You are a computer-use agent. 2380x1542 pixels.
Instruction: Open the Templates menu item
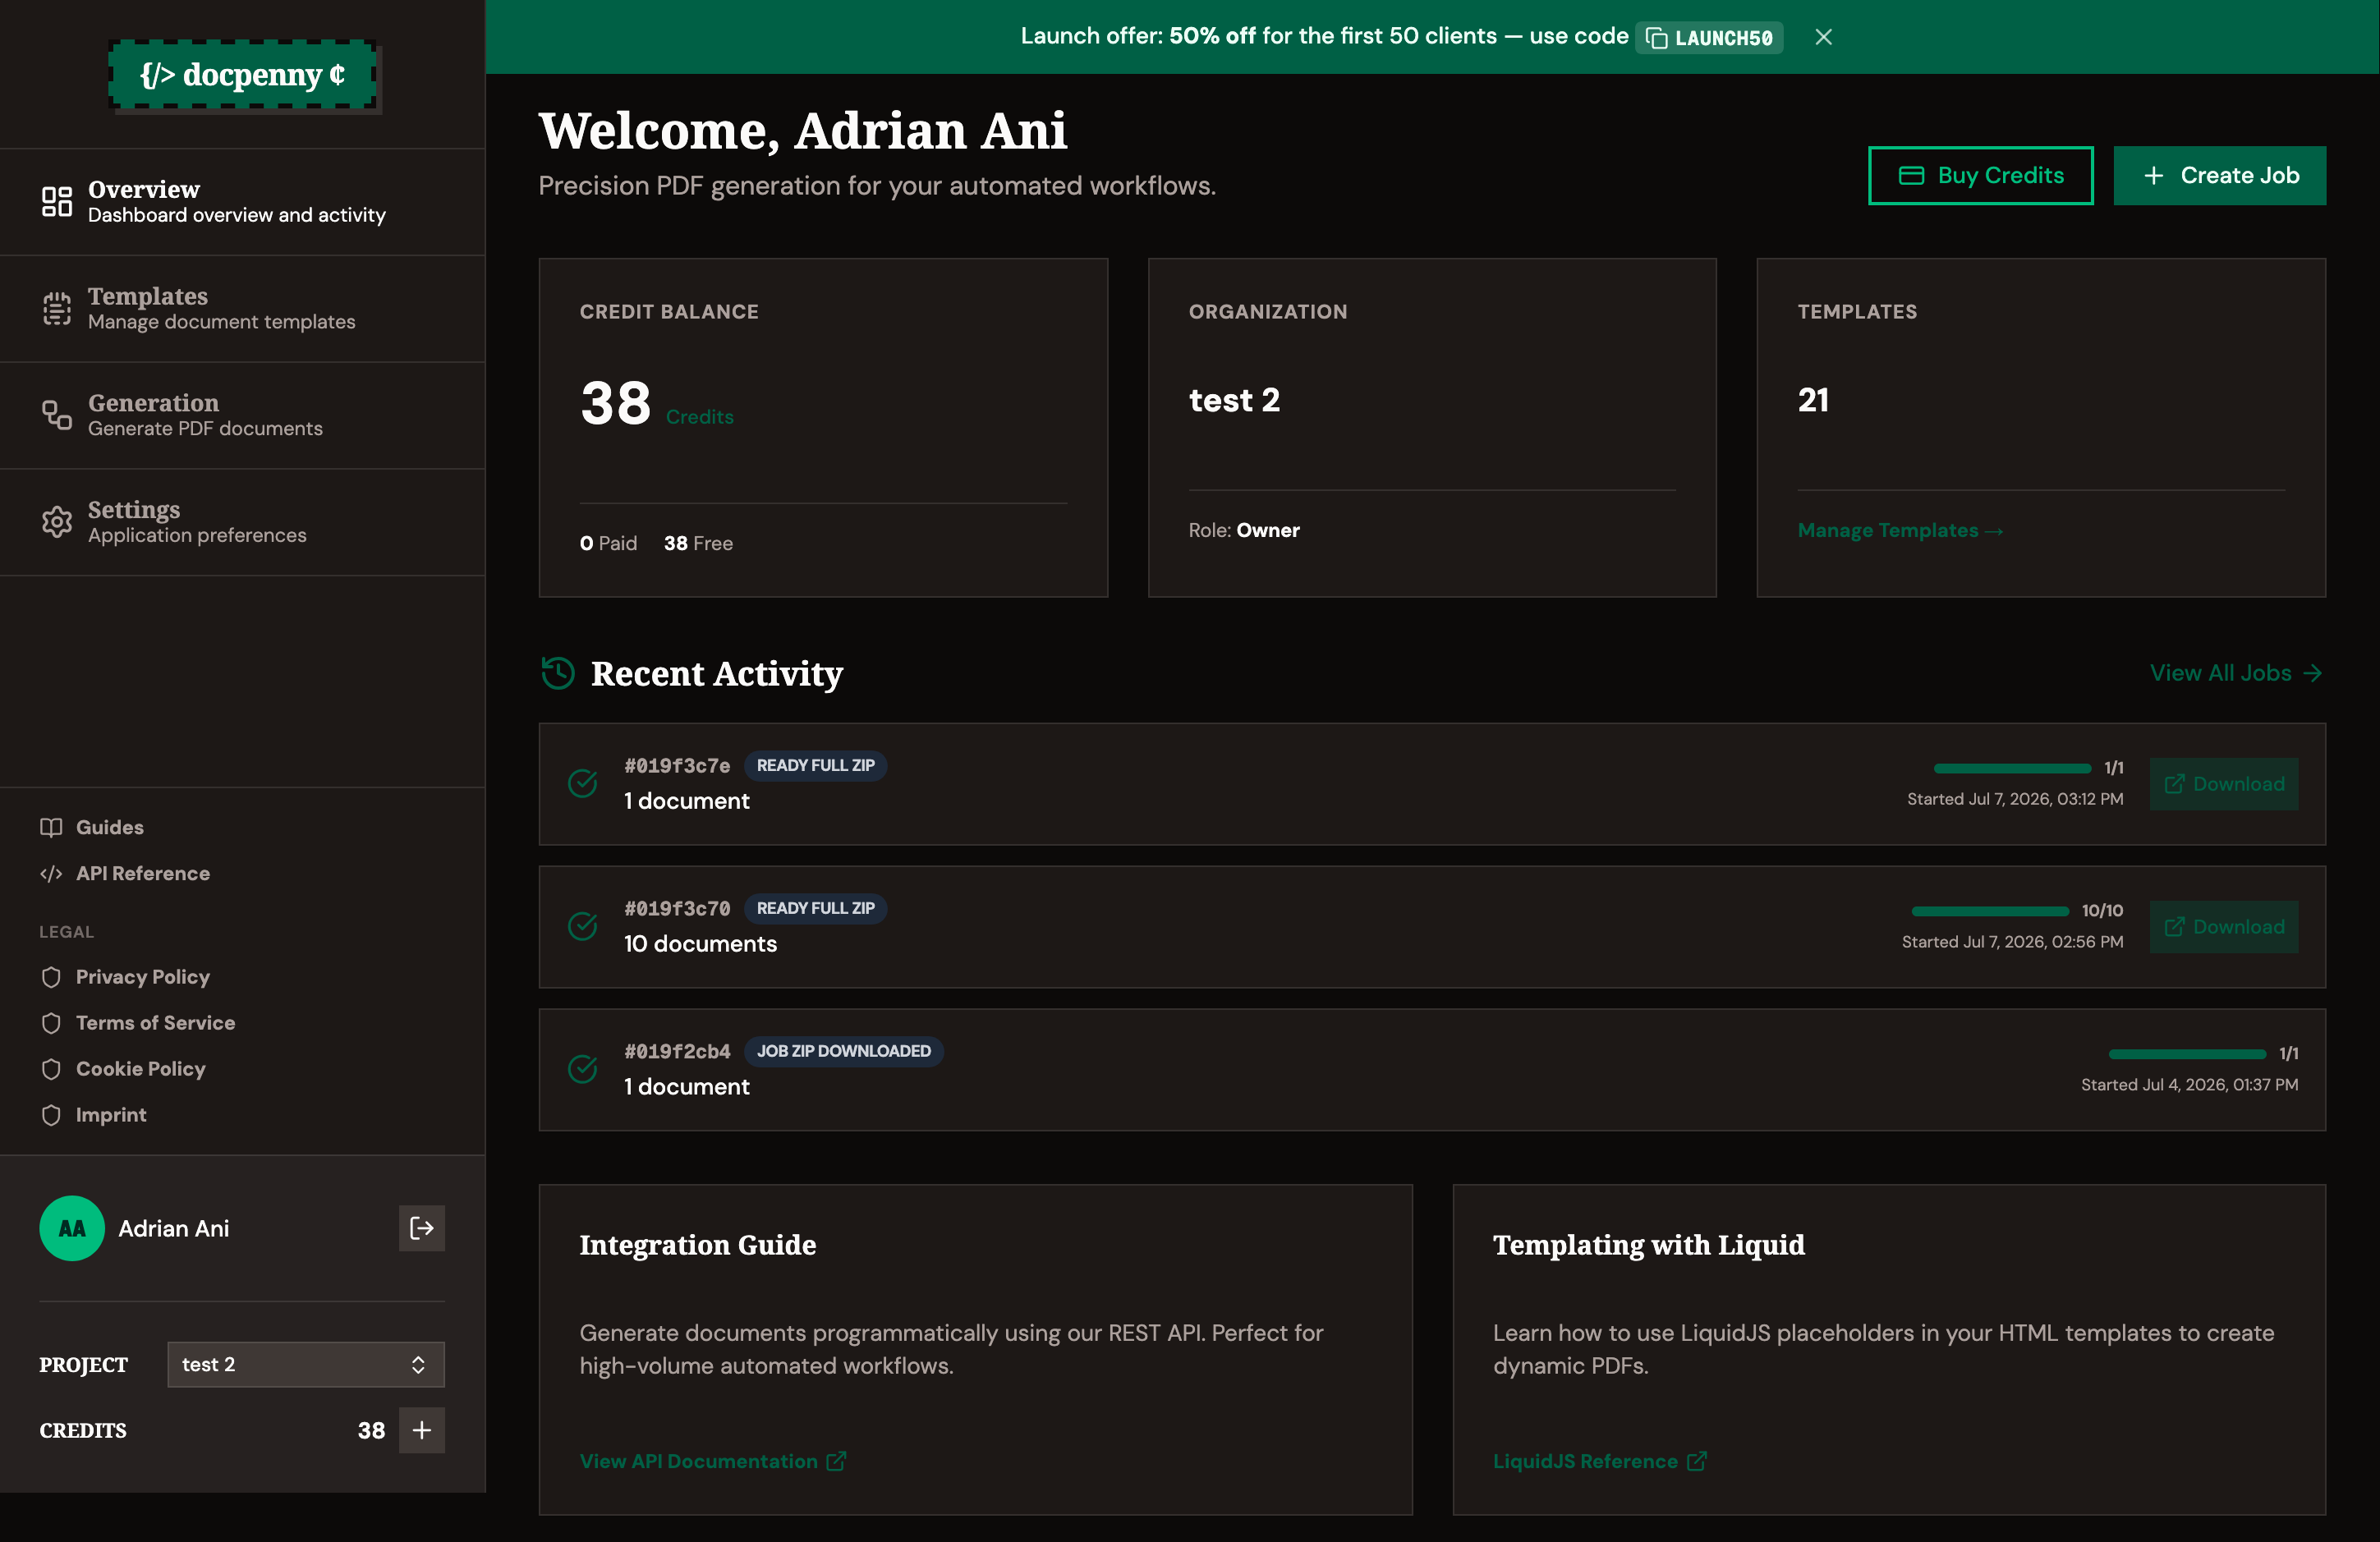click(x=243, y=308)
